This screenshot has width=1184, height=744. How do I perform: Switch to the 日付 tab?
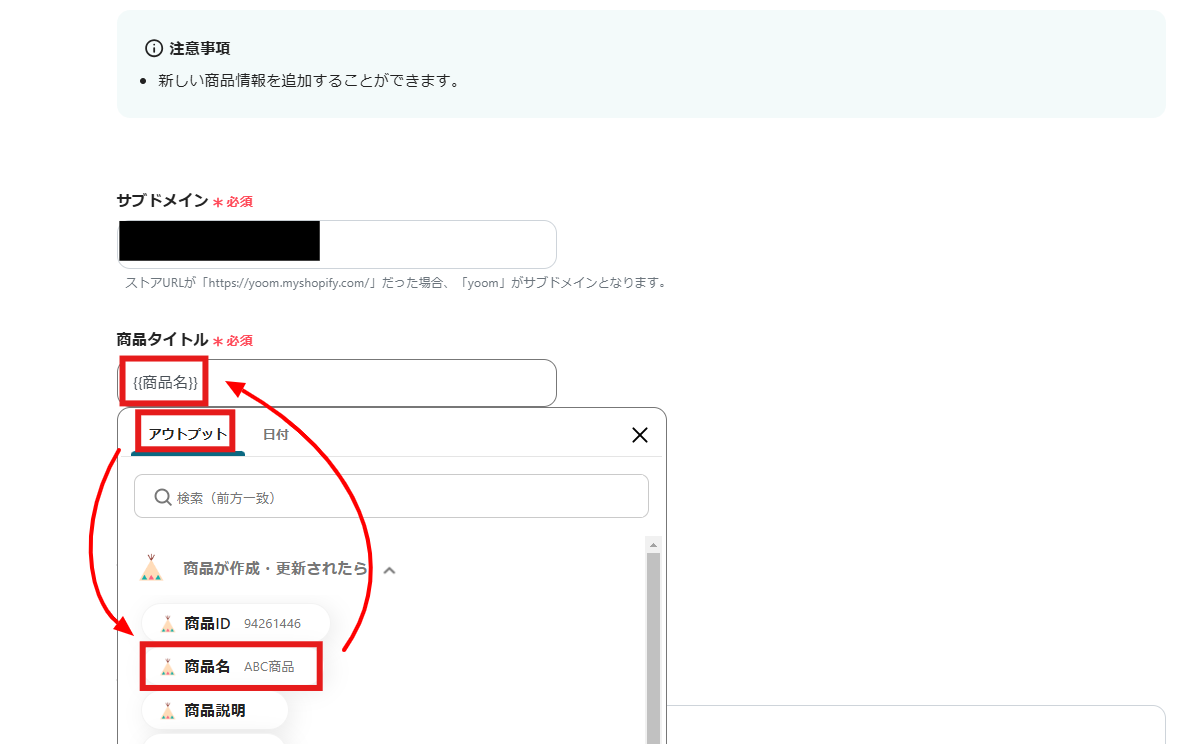tap(276, 435)
